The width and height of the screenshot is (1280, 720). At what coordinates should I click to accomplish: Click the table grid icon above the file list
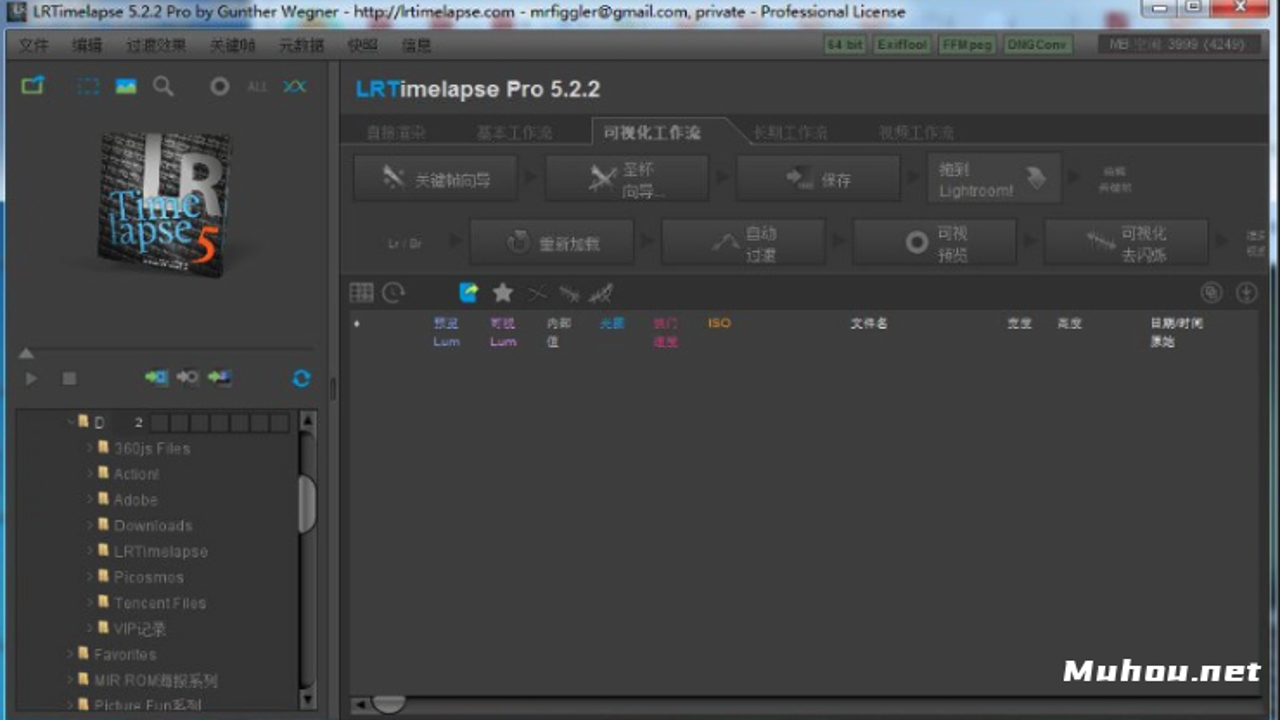click(x=361, y=292)
